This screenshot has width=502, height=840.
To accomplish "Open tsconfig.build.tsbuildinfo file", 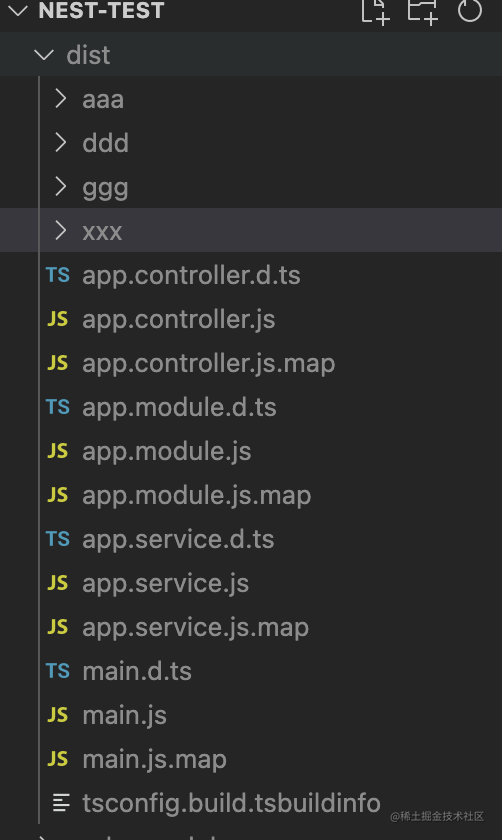I will pos(251,802).
